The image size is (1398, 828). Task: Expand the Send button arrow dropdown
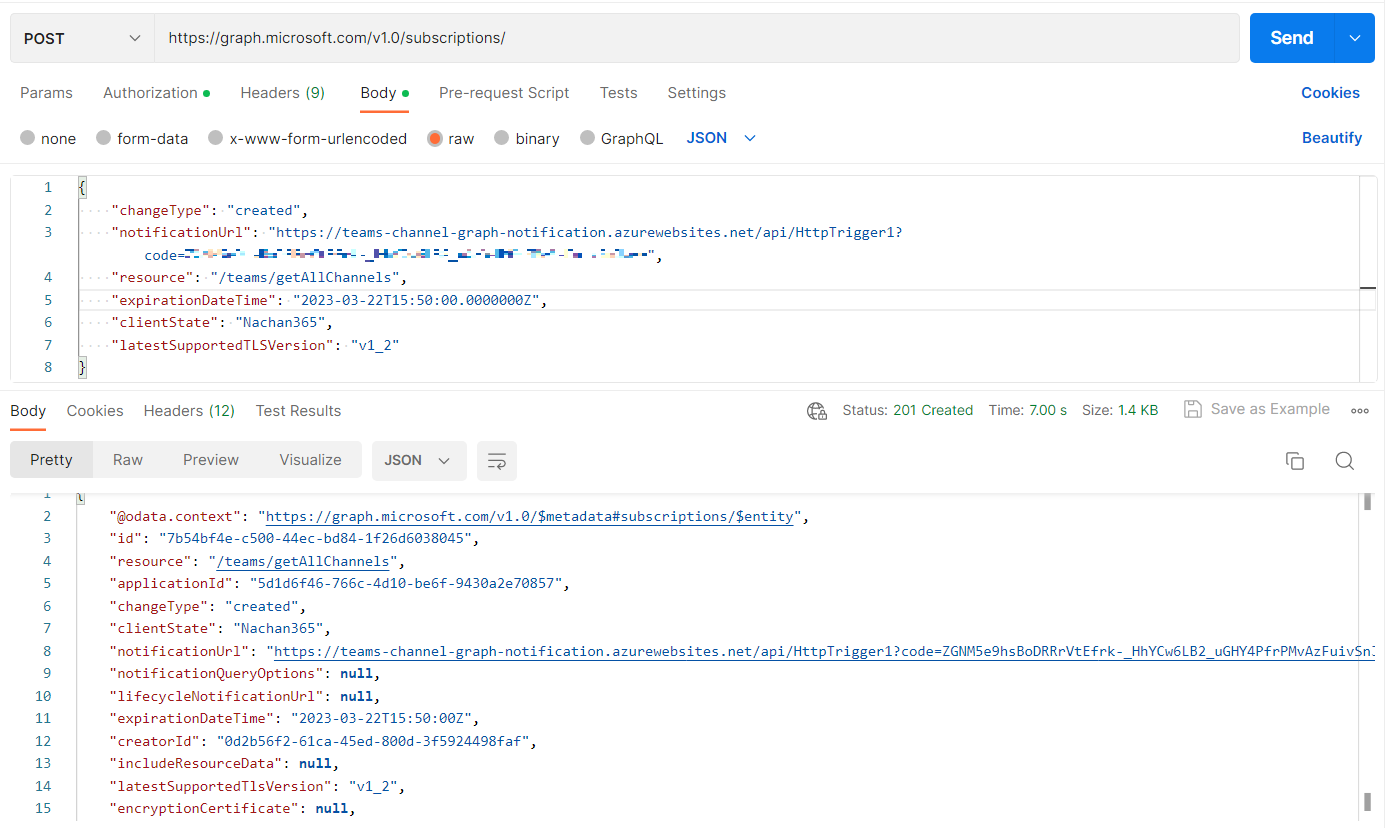(x=1355, y=38)
